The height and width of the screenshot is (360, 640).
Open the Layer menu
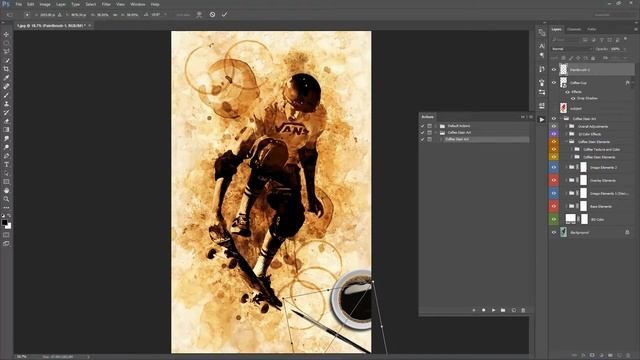(61, 4)
